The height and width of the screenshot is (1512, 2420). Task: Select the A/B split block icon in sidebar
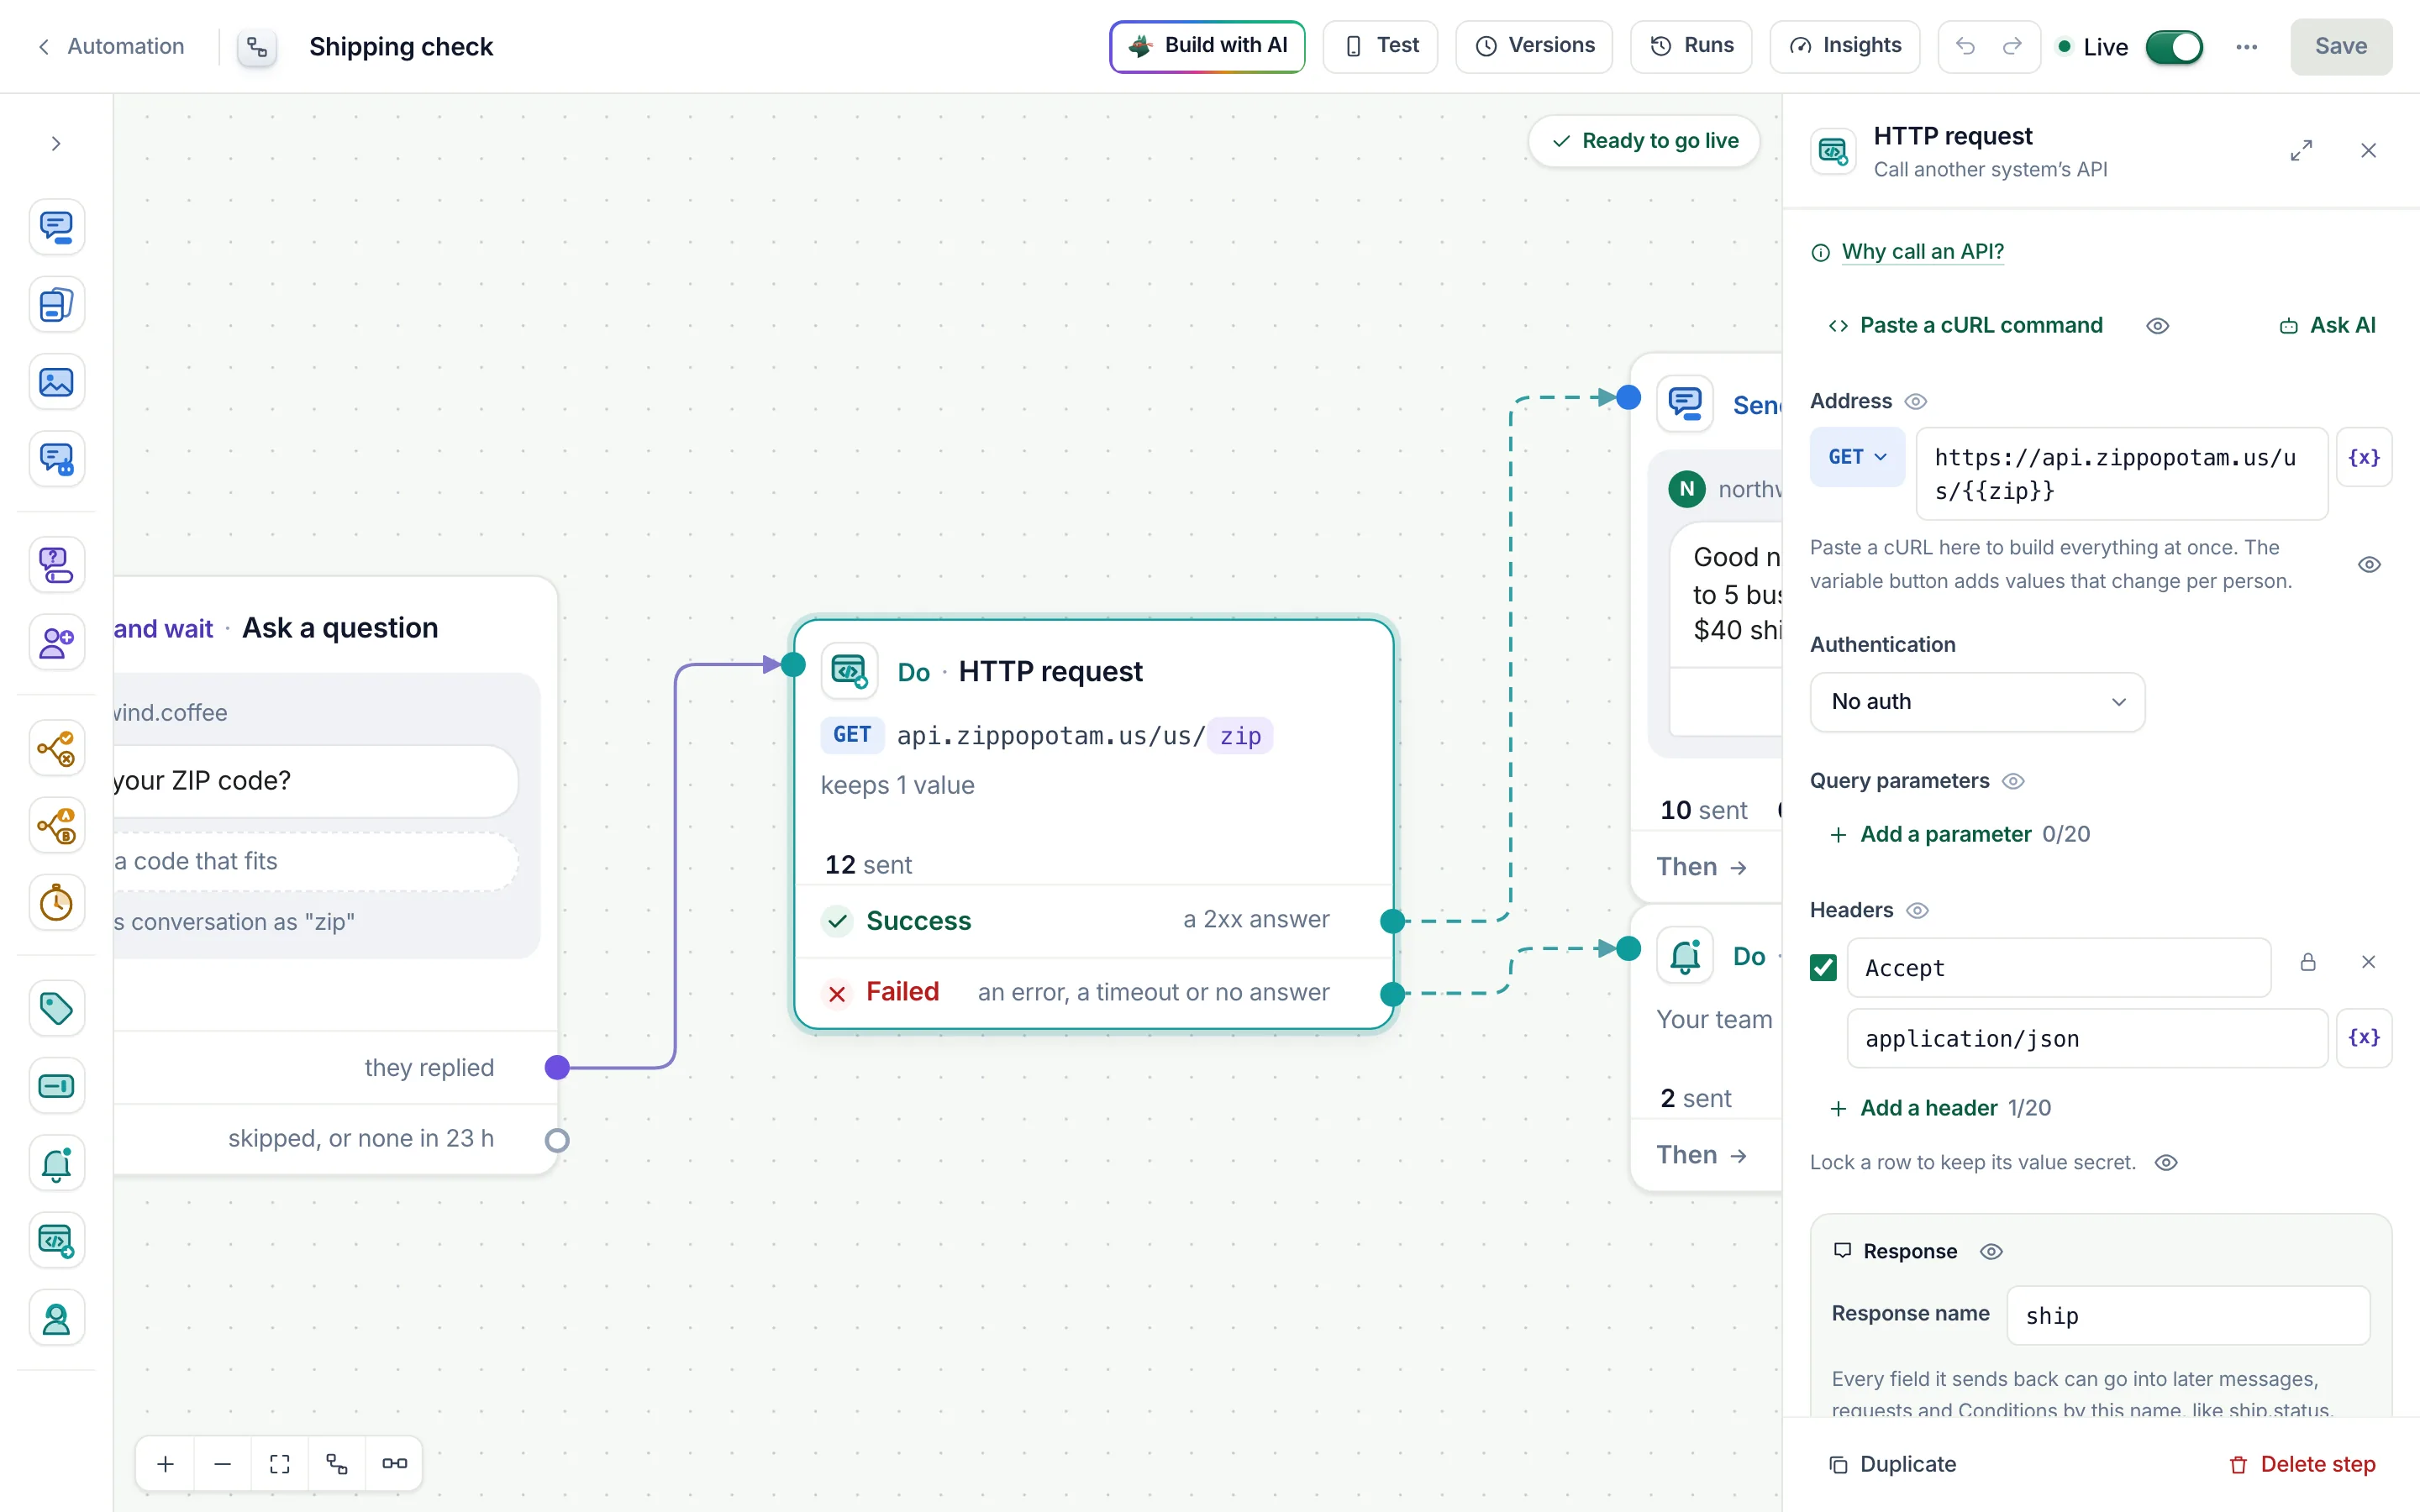[x=56, y=826]
